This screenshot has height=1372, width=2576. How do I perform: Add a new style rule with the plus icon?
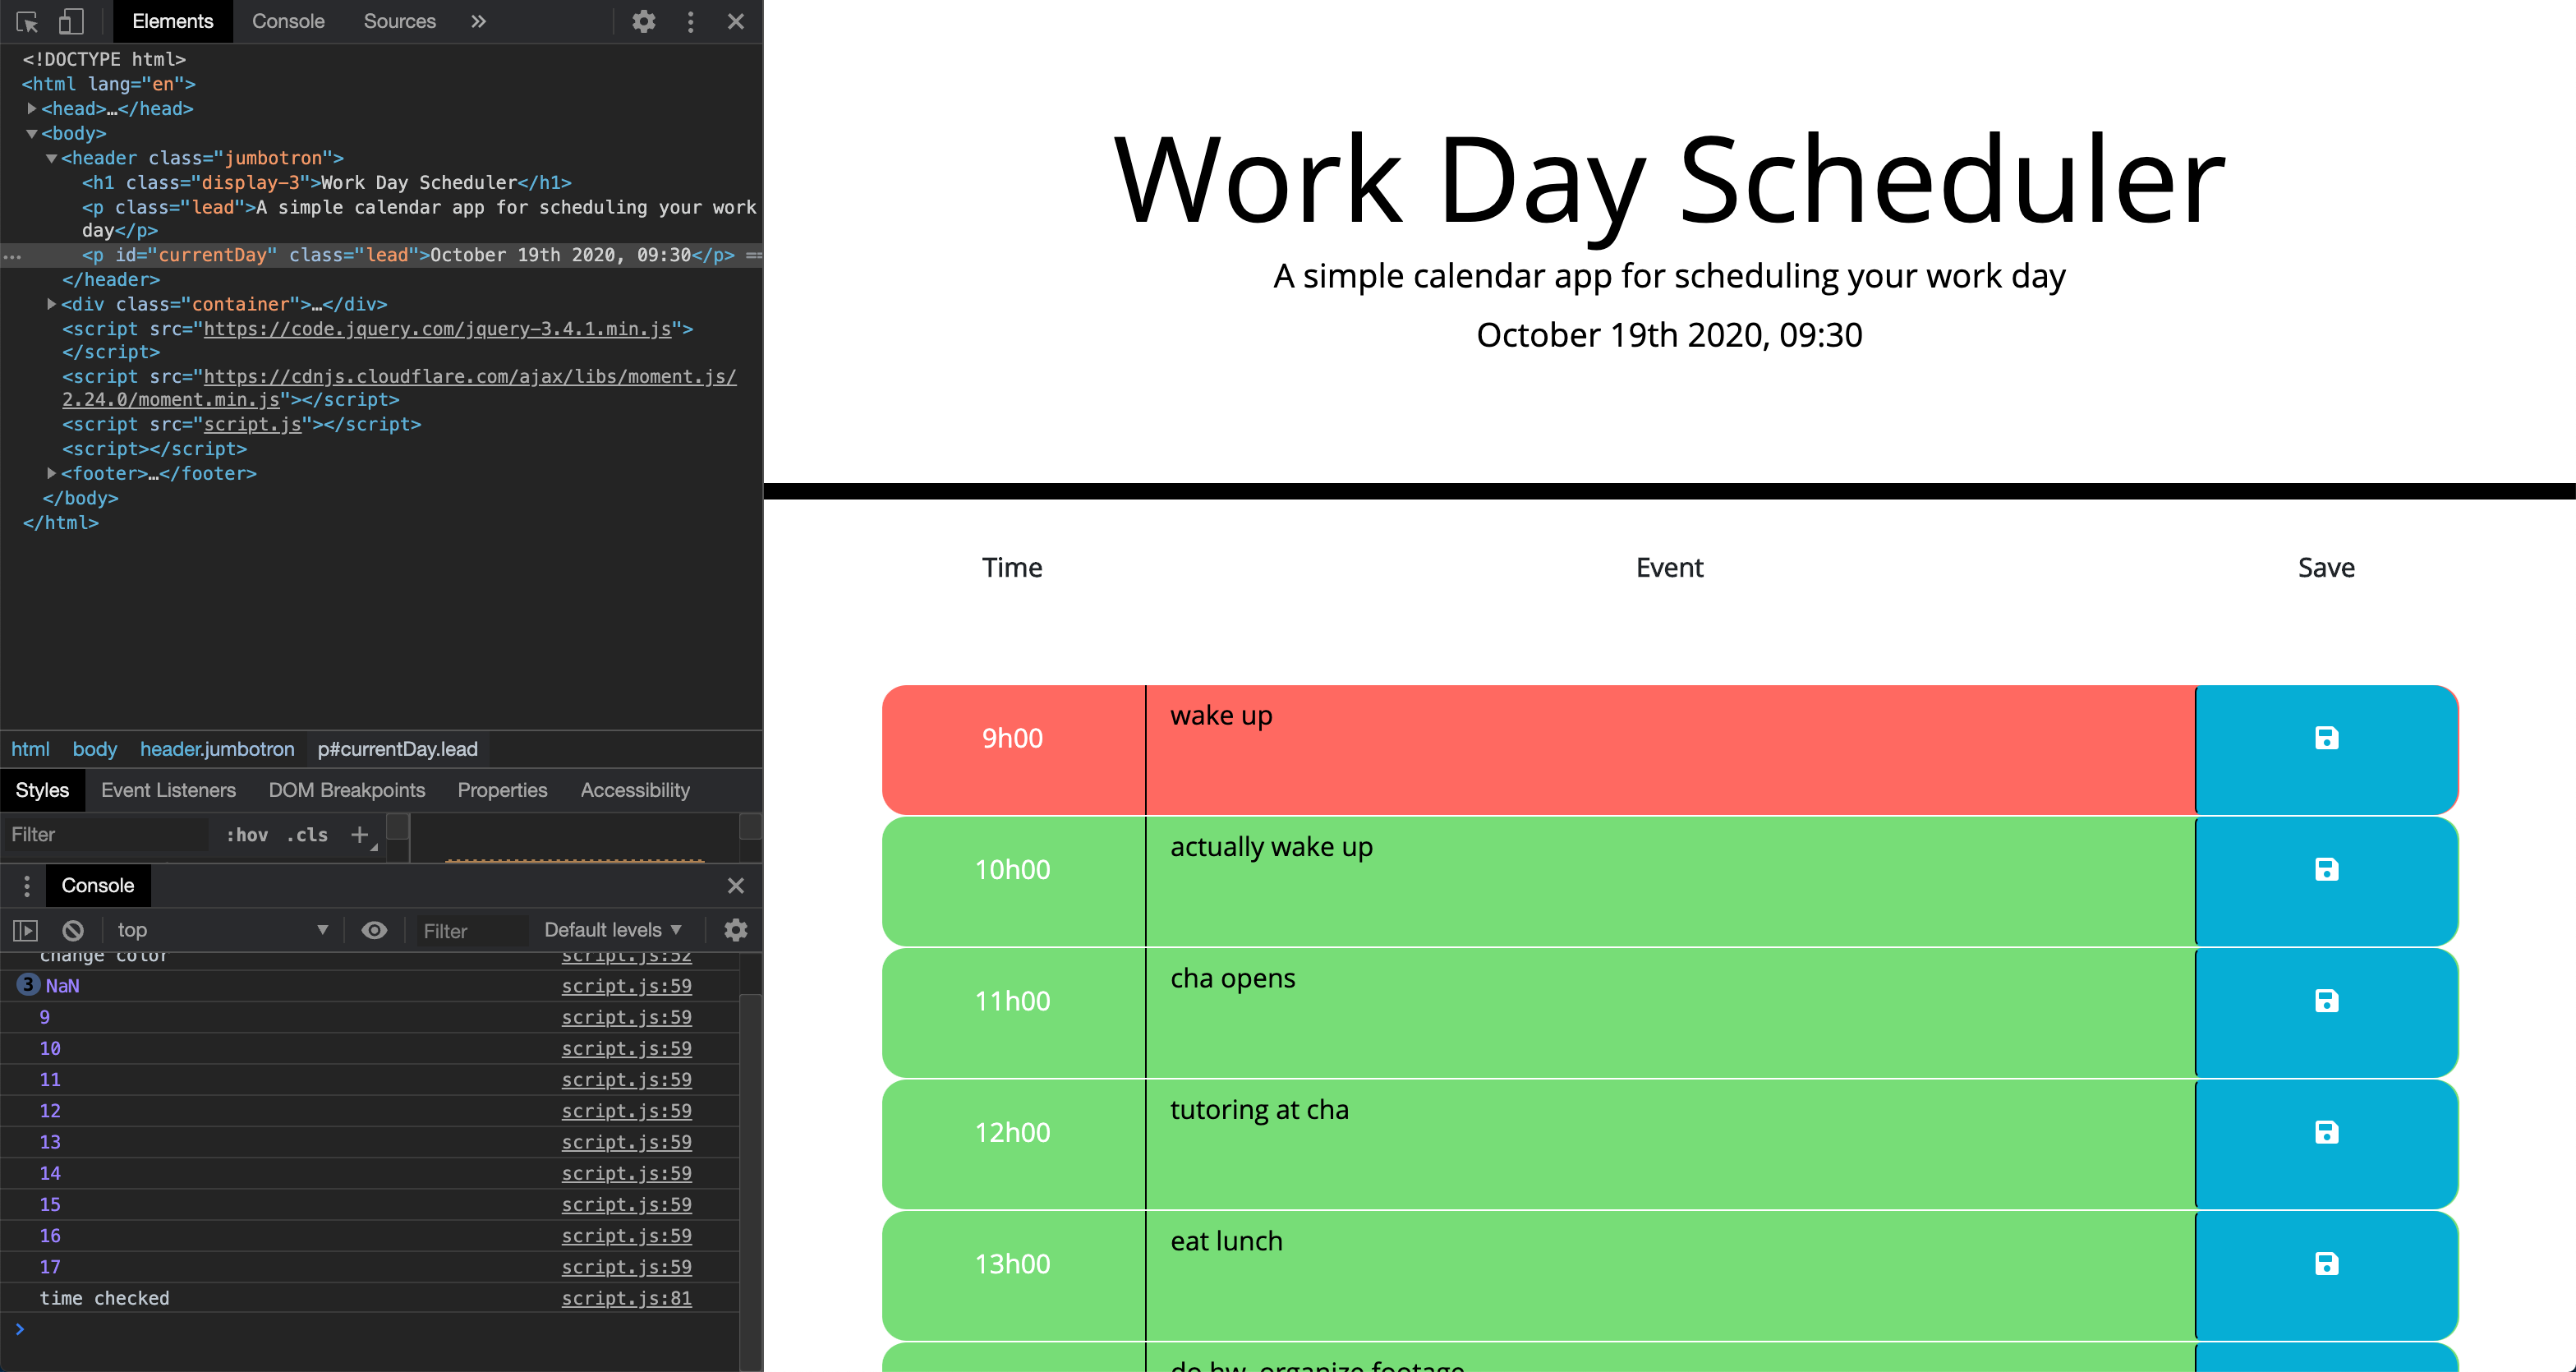pyautogui.click(x=359, y=835)
